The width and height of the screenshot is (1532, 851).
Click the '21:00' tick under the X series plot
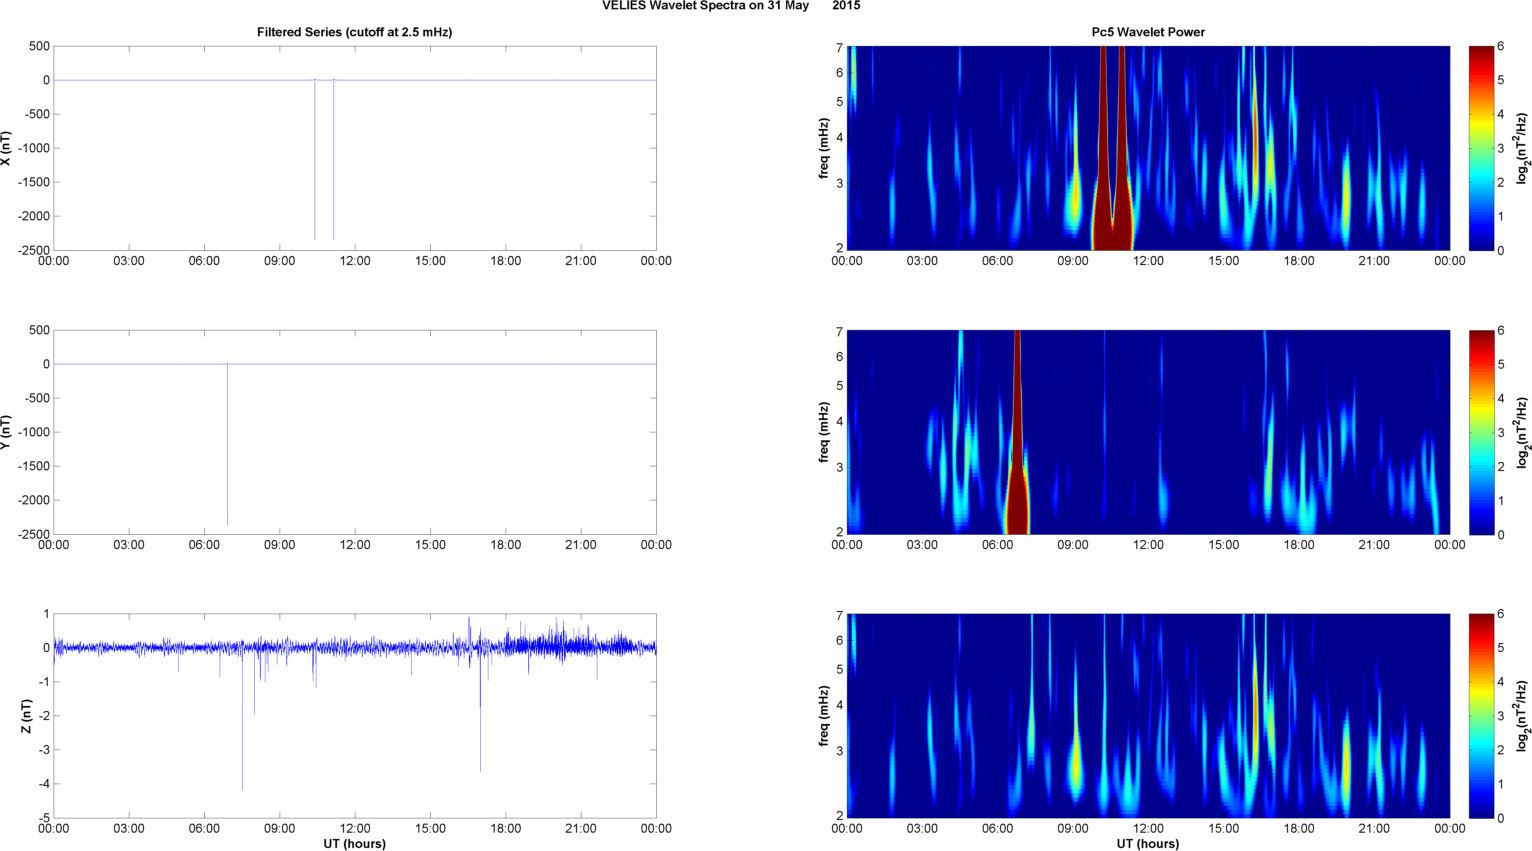(581, 261)
